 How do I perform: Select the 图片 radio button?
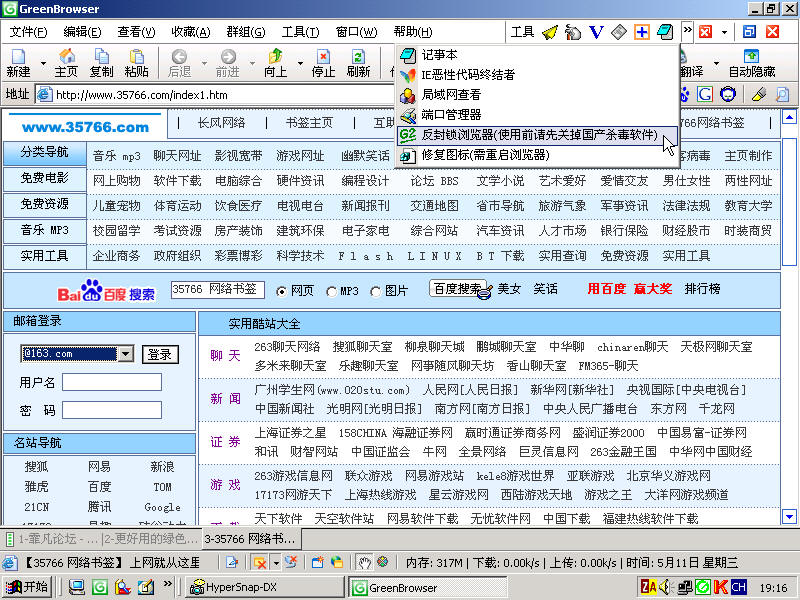pos(376,291)
